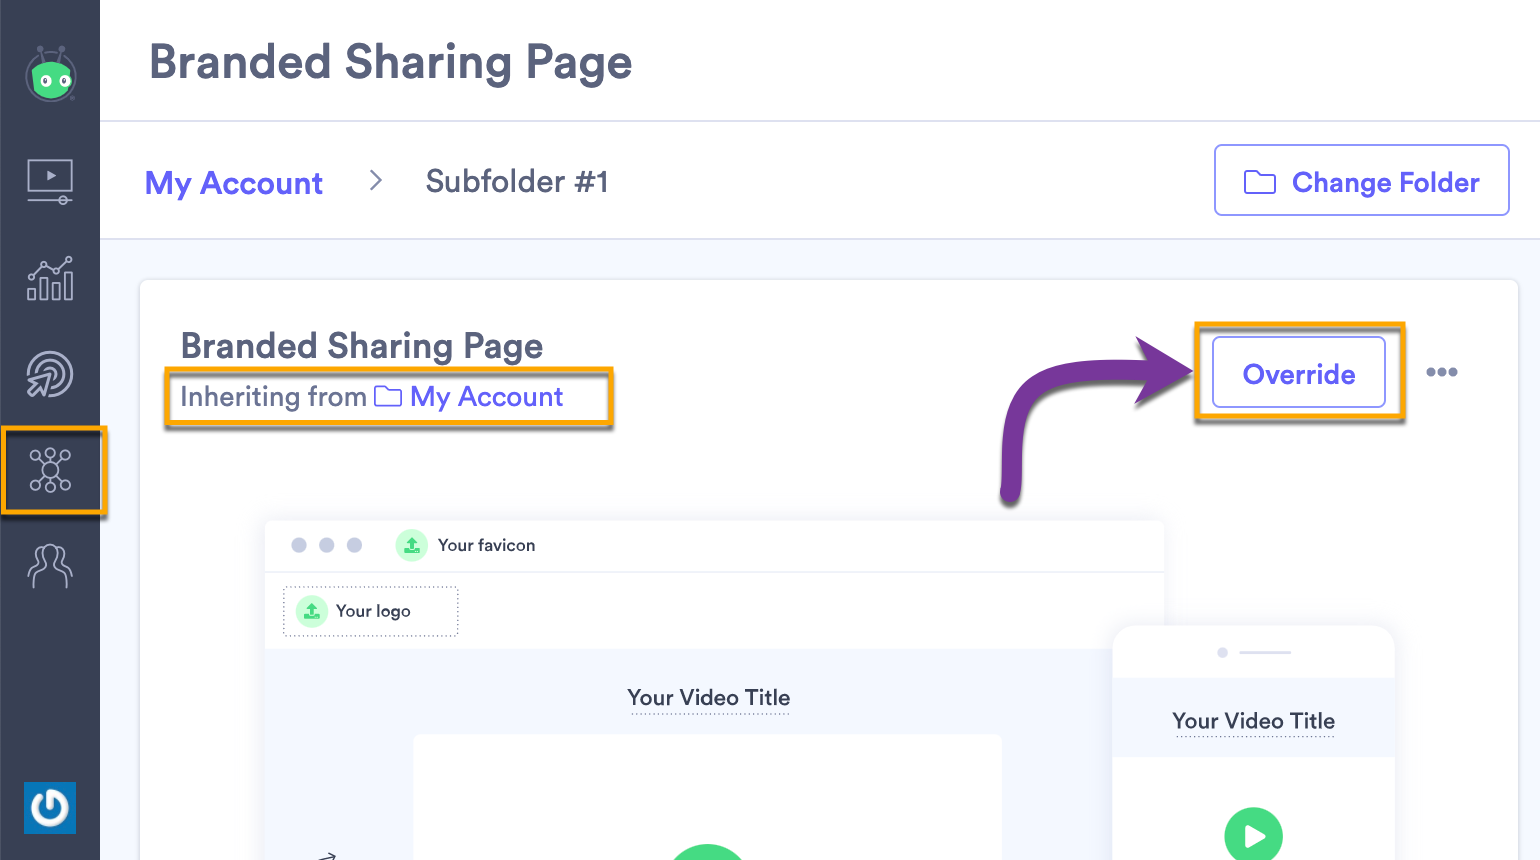The height and width of the screenshot is (860, 1540).
Task: Click the blue power icon in sidebar
Action: (50, 808)
